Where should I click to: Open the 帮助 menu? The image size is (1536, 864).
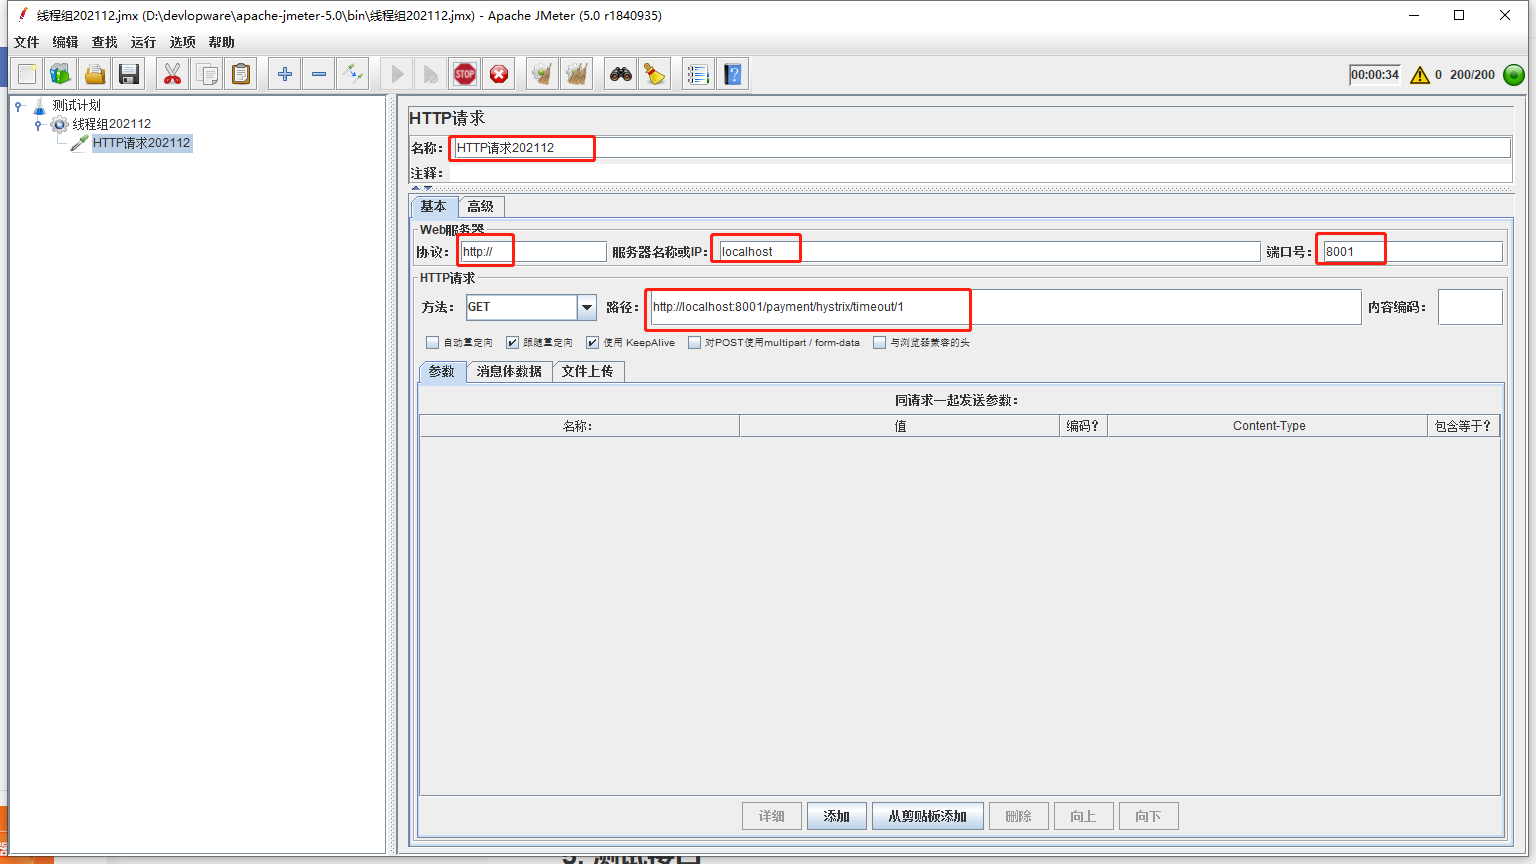222,42
